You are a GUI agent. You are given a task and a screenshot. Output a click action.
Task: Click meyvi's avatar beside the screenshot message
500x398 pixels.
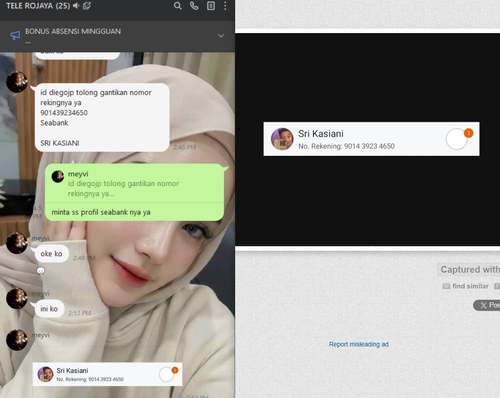click(x=17, y=340)
